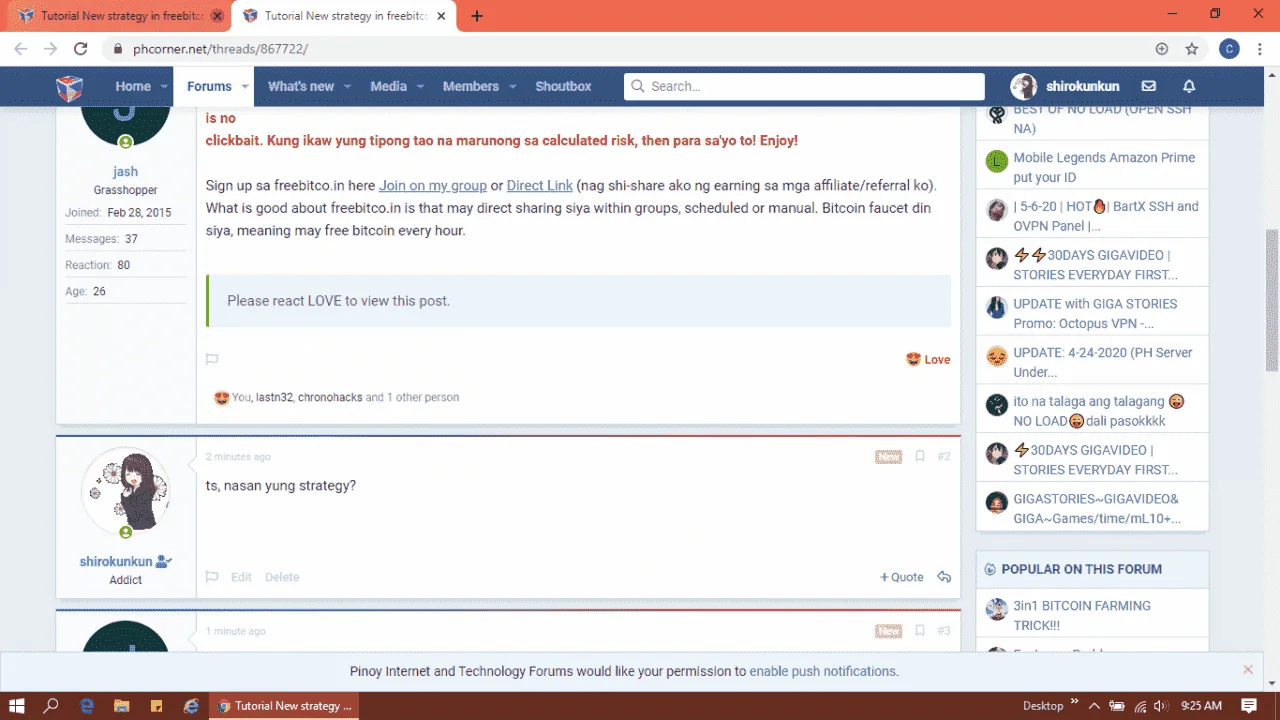Click browser back arrow

click(20, 48)
